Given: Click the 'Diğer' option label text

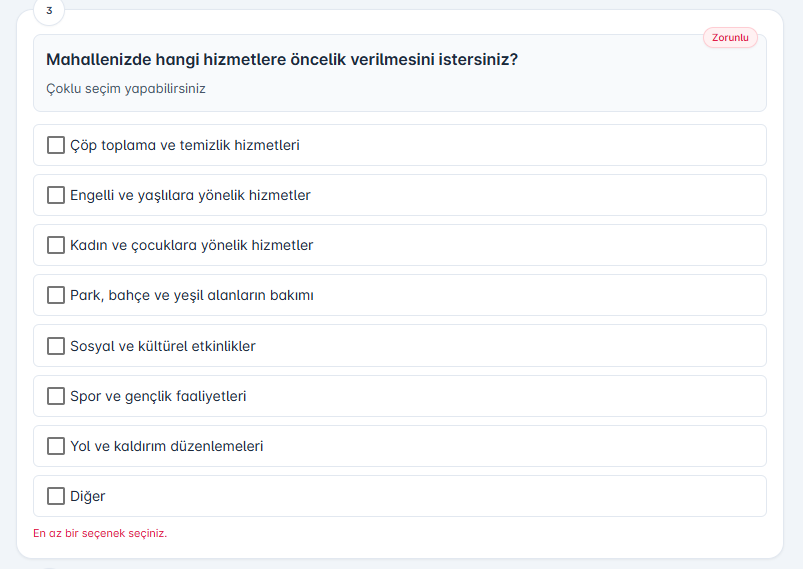Looking at the screenshot, I should pyautogui.click(x=87, y=496).
